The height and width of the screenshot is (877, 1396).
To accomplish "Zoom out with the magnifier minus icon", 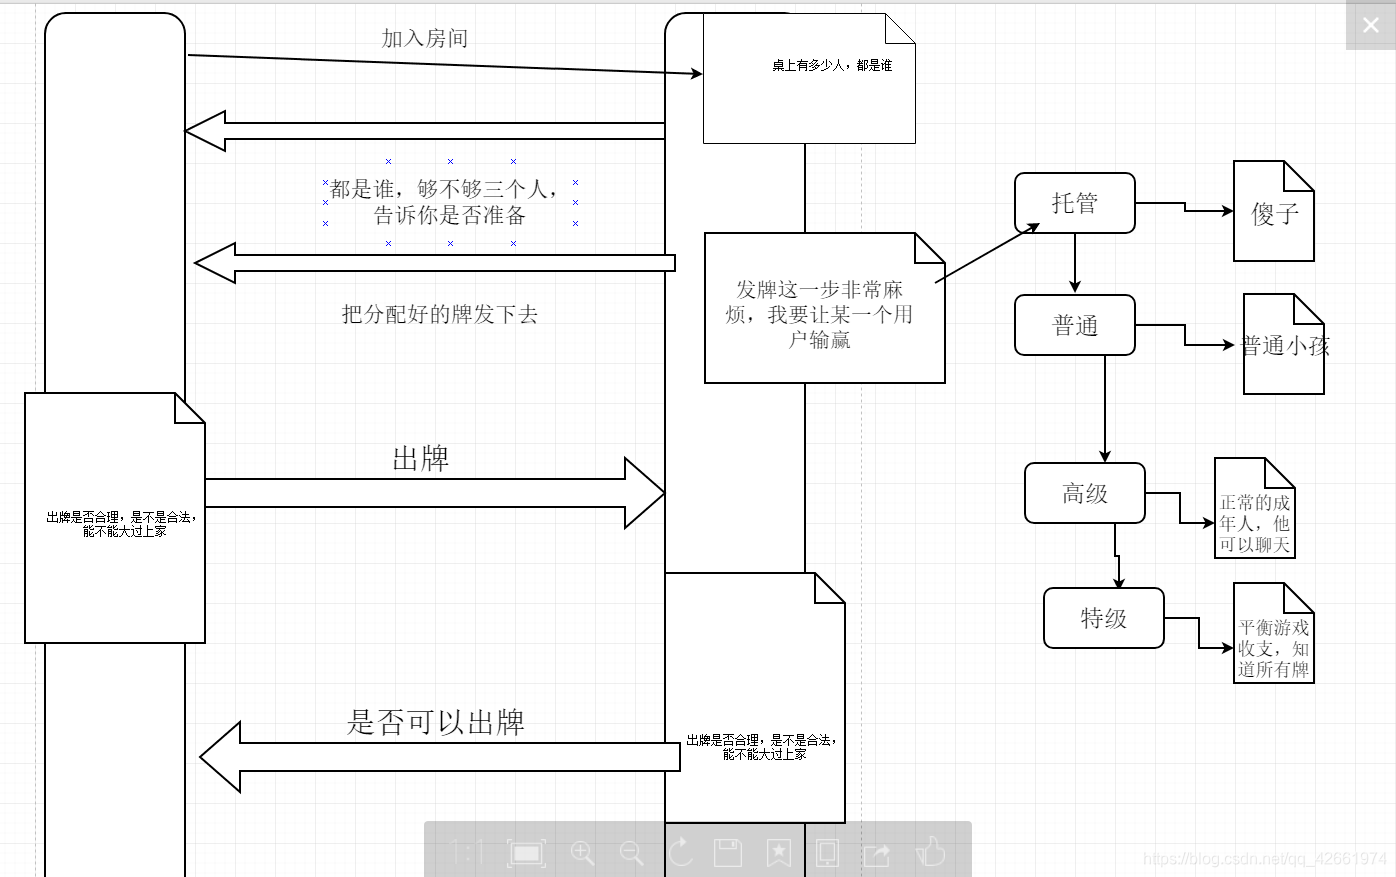I will click(631, 852).
